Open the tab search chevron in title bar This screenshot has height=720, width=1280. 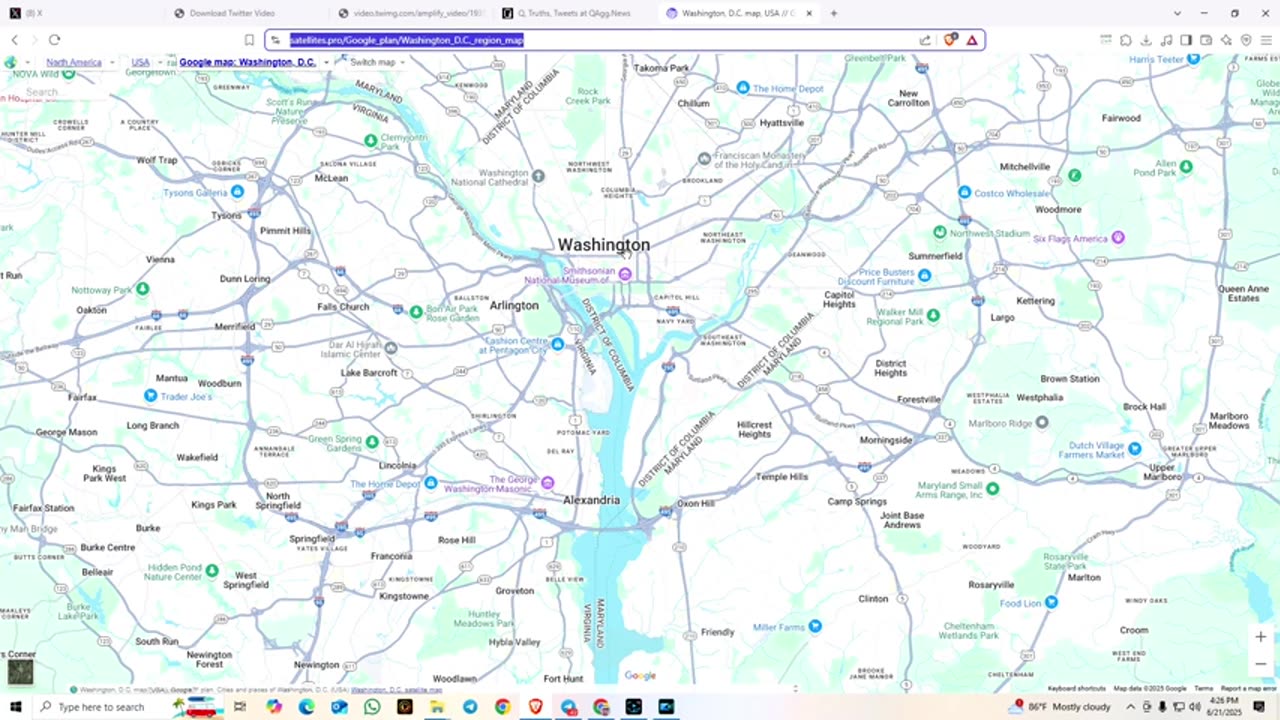1177,13
